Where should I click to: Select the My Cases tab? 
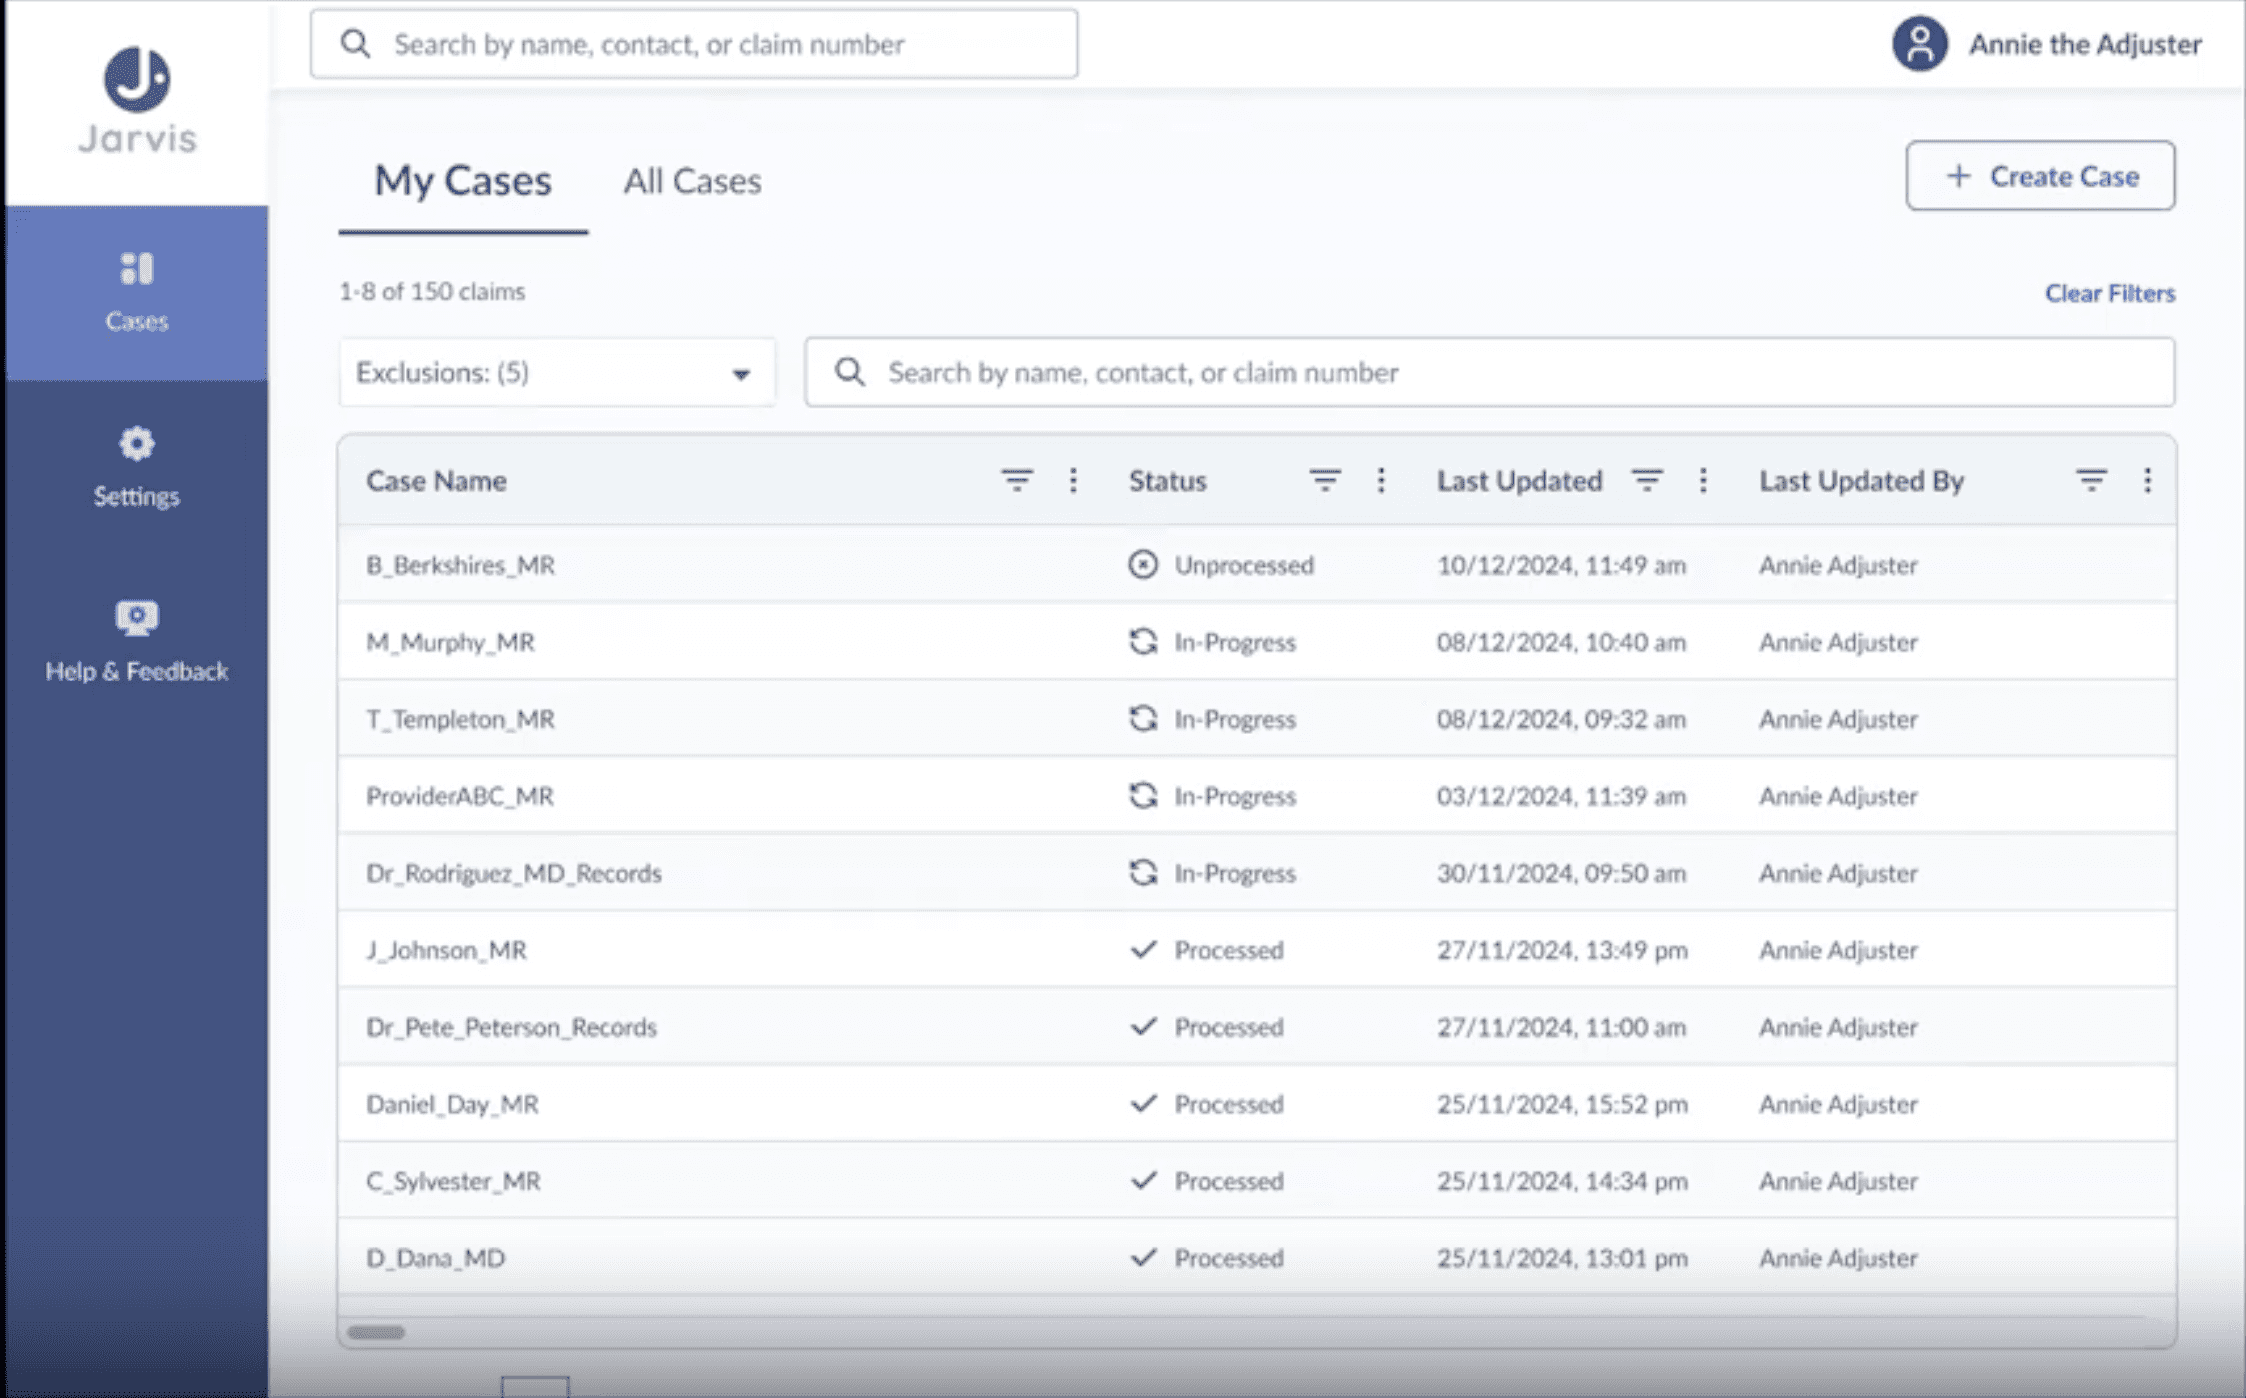462,181
